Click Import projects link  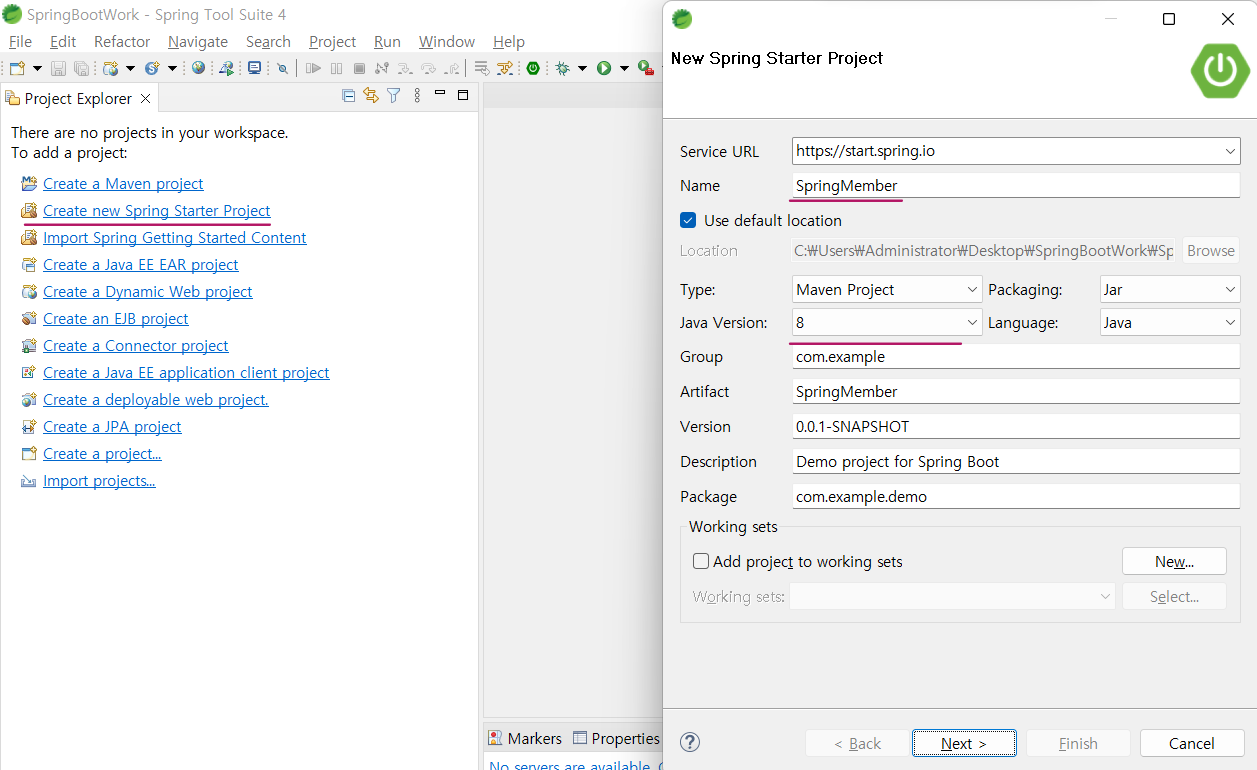[x=99, y=480]
